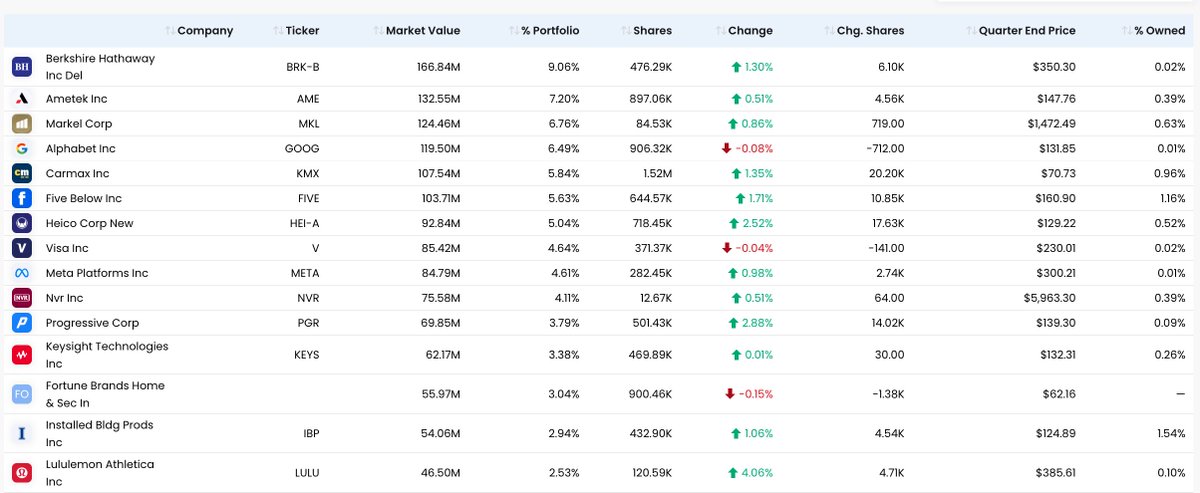The width and height of the screenshot is (1200, 493).
Task: Select the 9.06% portfolio cell
Action: pyautogui.click(x=564, y=67)
